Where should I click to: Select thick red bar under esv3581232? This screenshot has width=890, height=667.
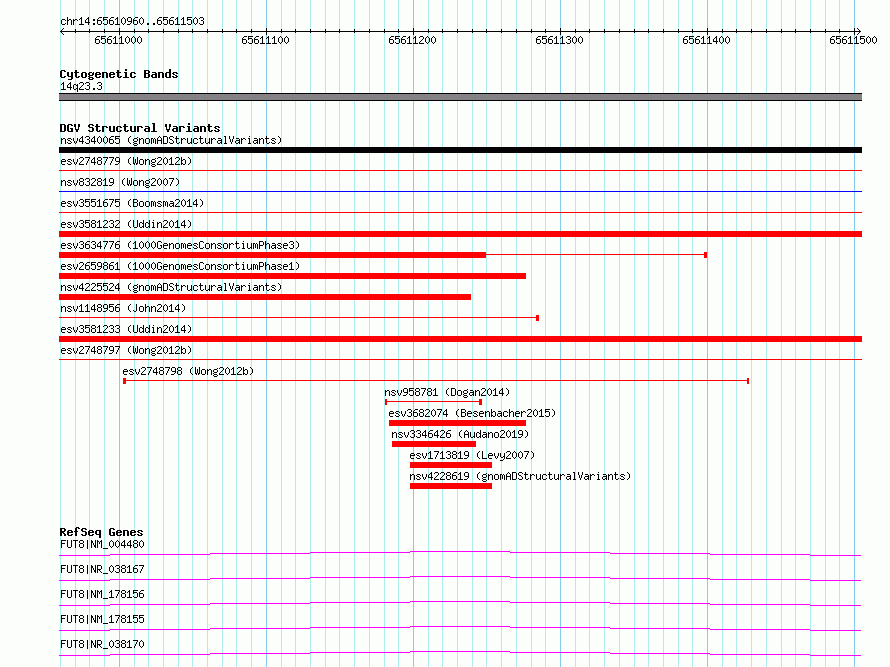[460, 234]
